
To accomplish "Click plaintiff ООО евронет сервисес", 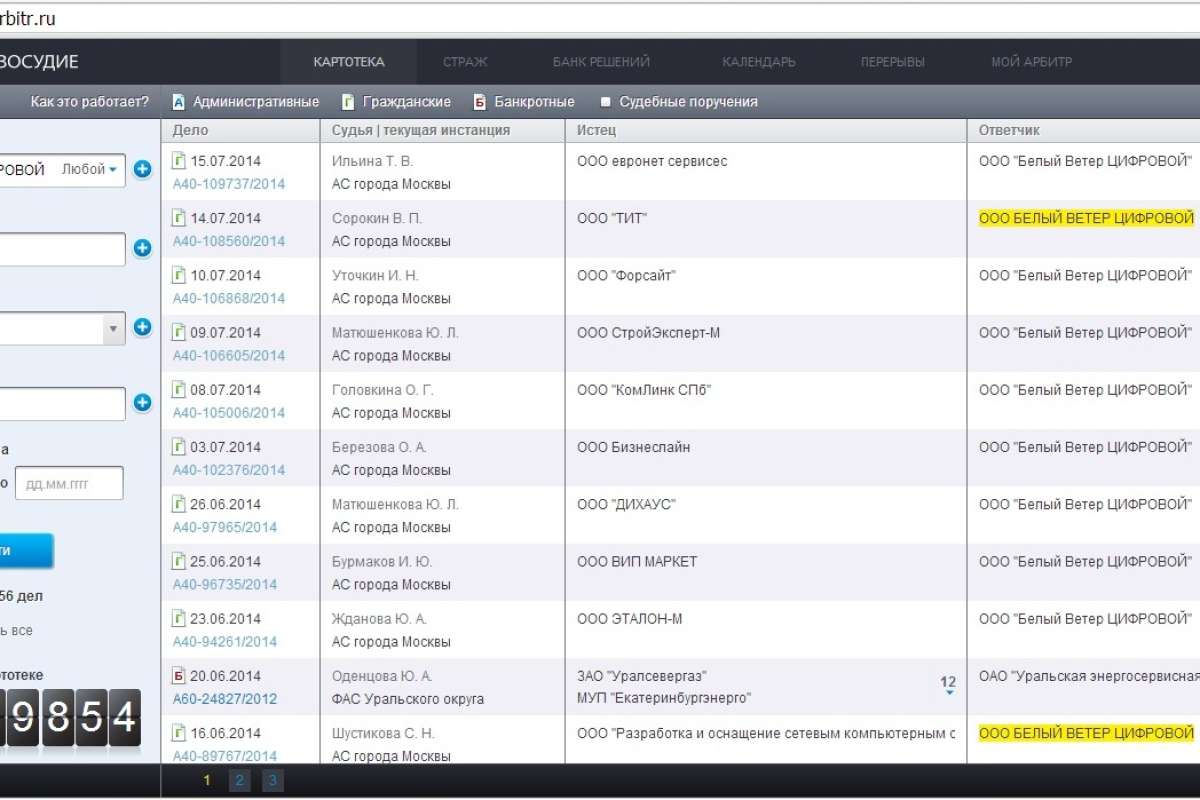I will [x=652, y=161].
